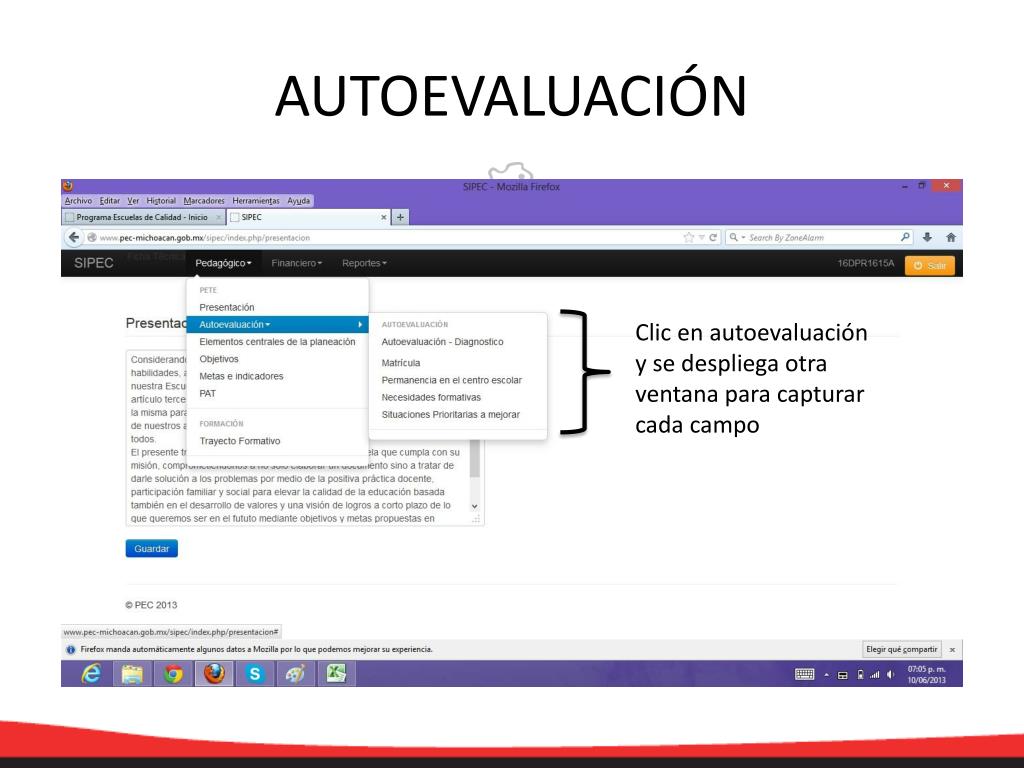This screenshot has width=1024, height=768.
Task: Click the search magnifier icon in search box
Action: coord(905,238)
